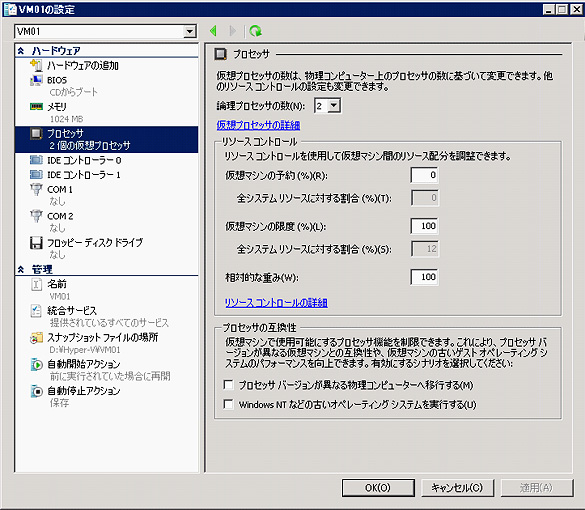
Task: Open the 自動開始アクション setting
Action: [x=84, y=364]
